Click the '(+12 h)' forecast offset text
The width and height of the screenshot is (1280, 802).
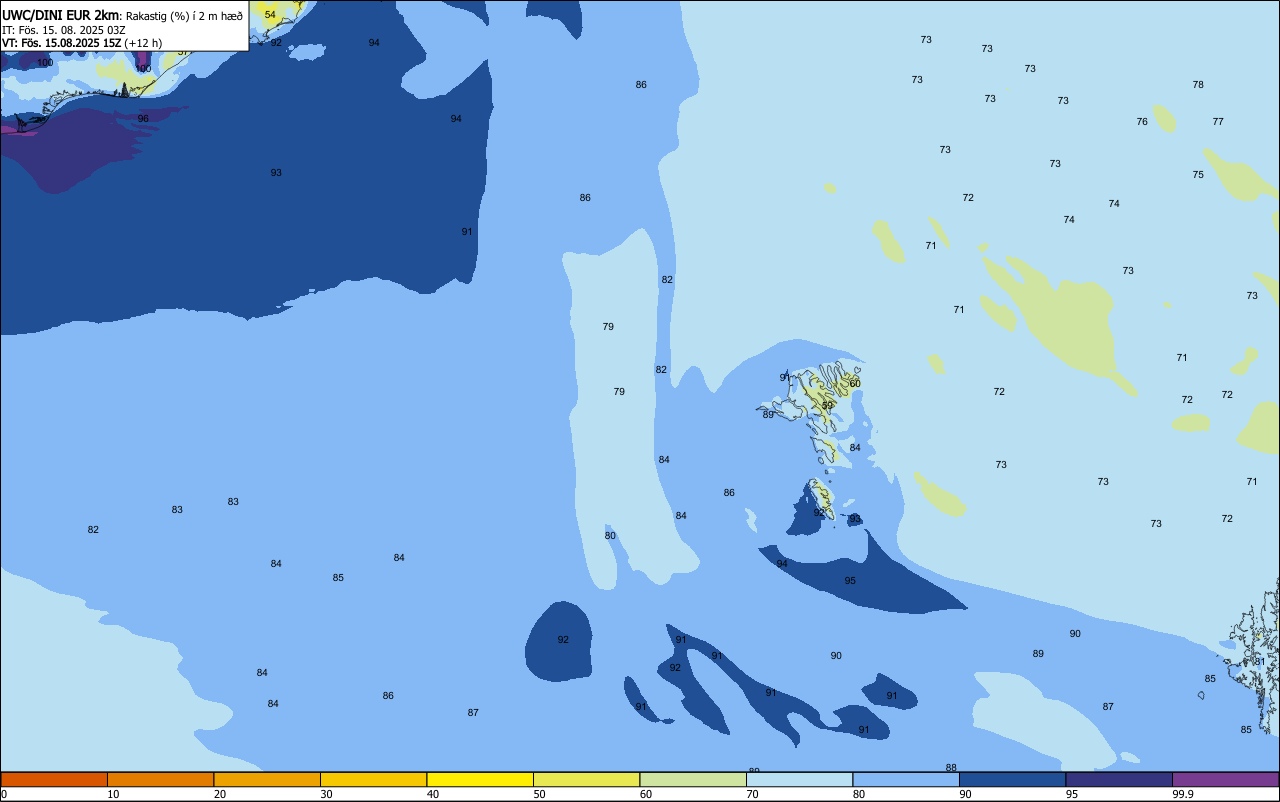tap(143, 43)
